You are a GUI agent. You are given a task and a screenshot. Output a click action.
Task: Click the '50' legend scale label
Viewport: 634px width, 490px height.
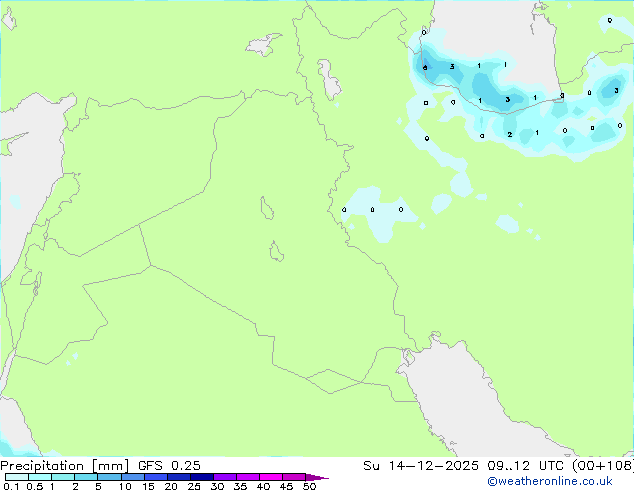pyautogui.click(x=309, y=486)
